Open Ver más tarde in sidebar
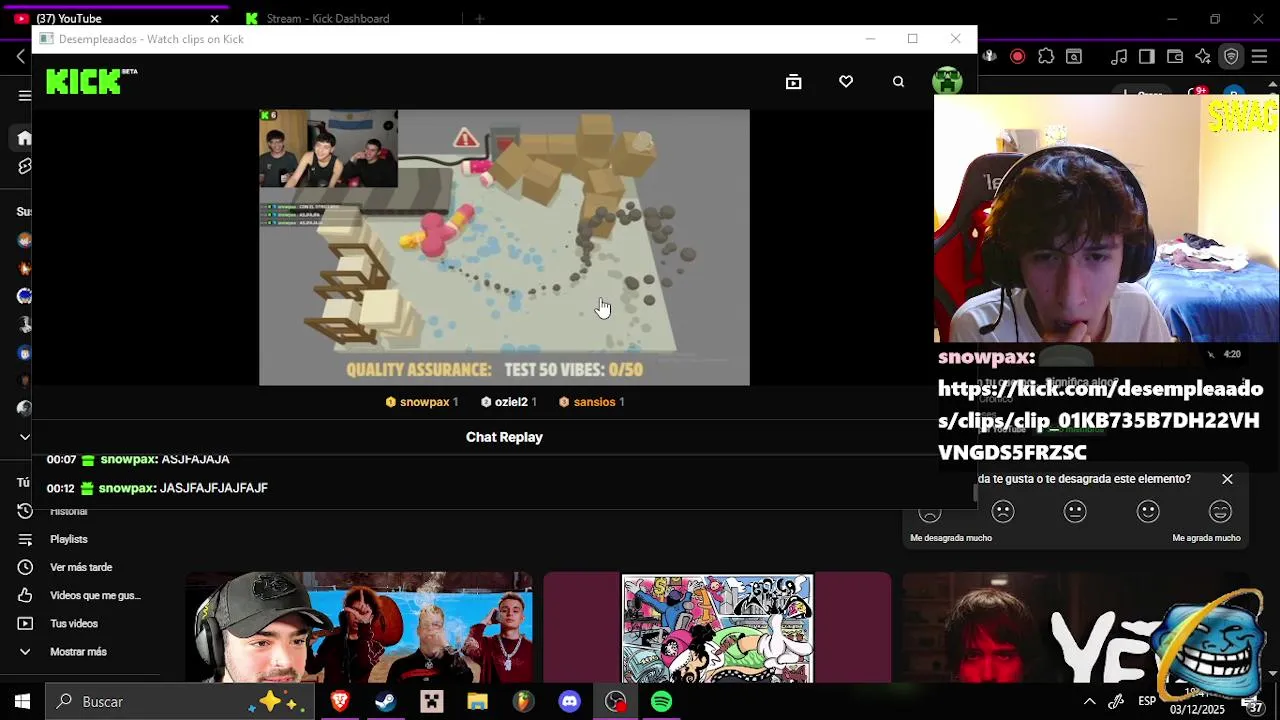Screen dimensions: 1280x720 [80, 567]
